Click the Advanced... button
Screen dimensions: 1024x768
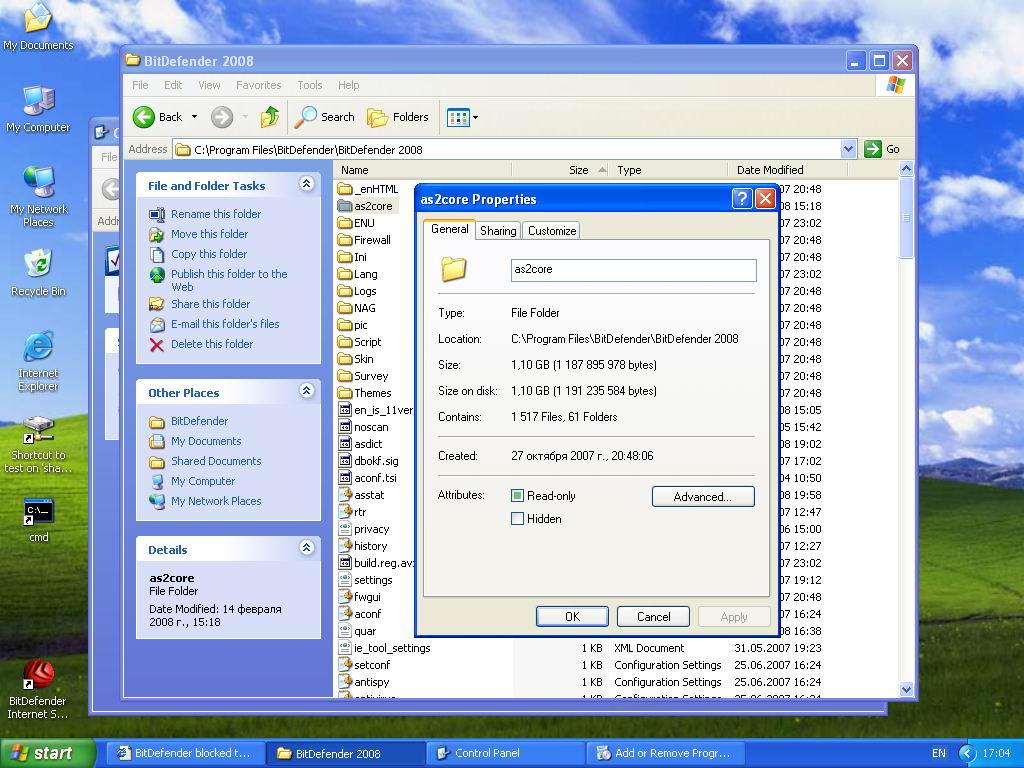click(702, 496)
